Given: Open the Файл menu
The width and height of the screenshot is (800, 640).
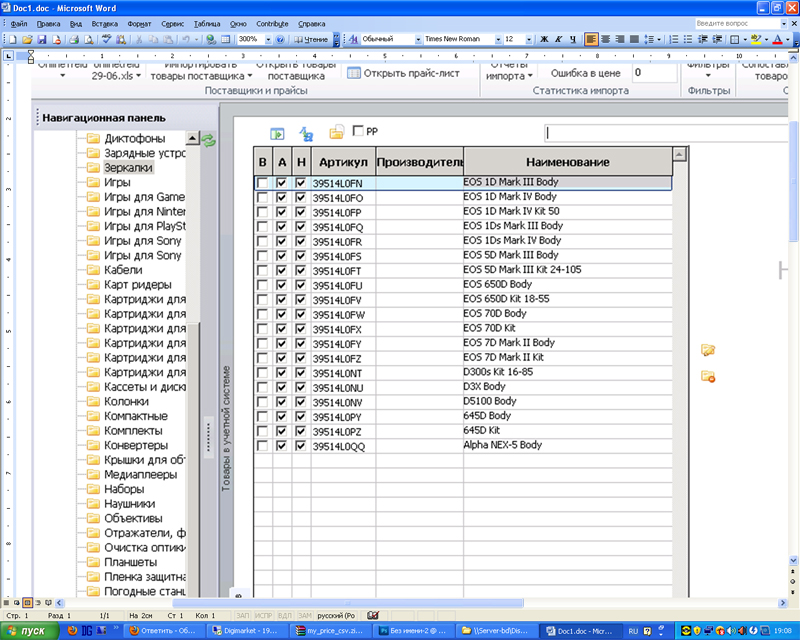Looking at the screenshot, I should 19,23.
